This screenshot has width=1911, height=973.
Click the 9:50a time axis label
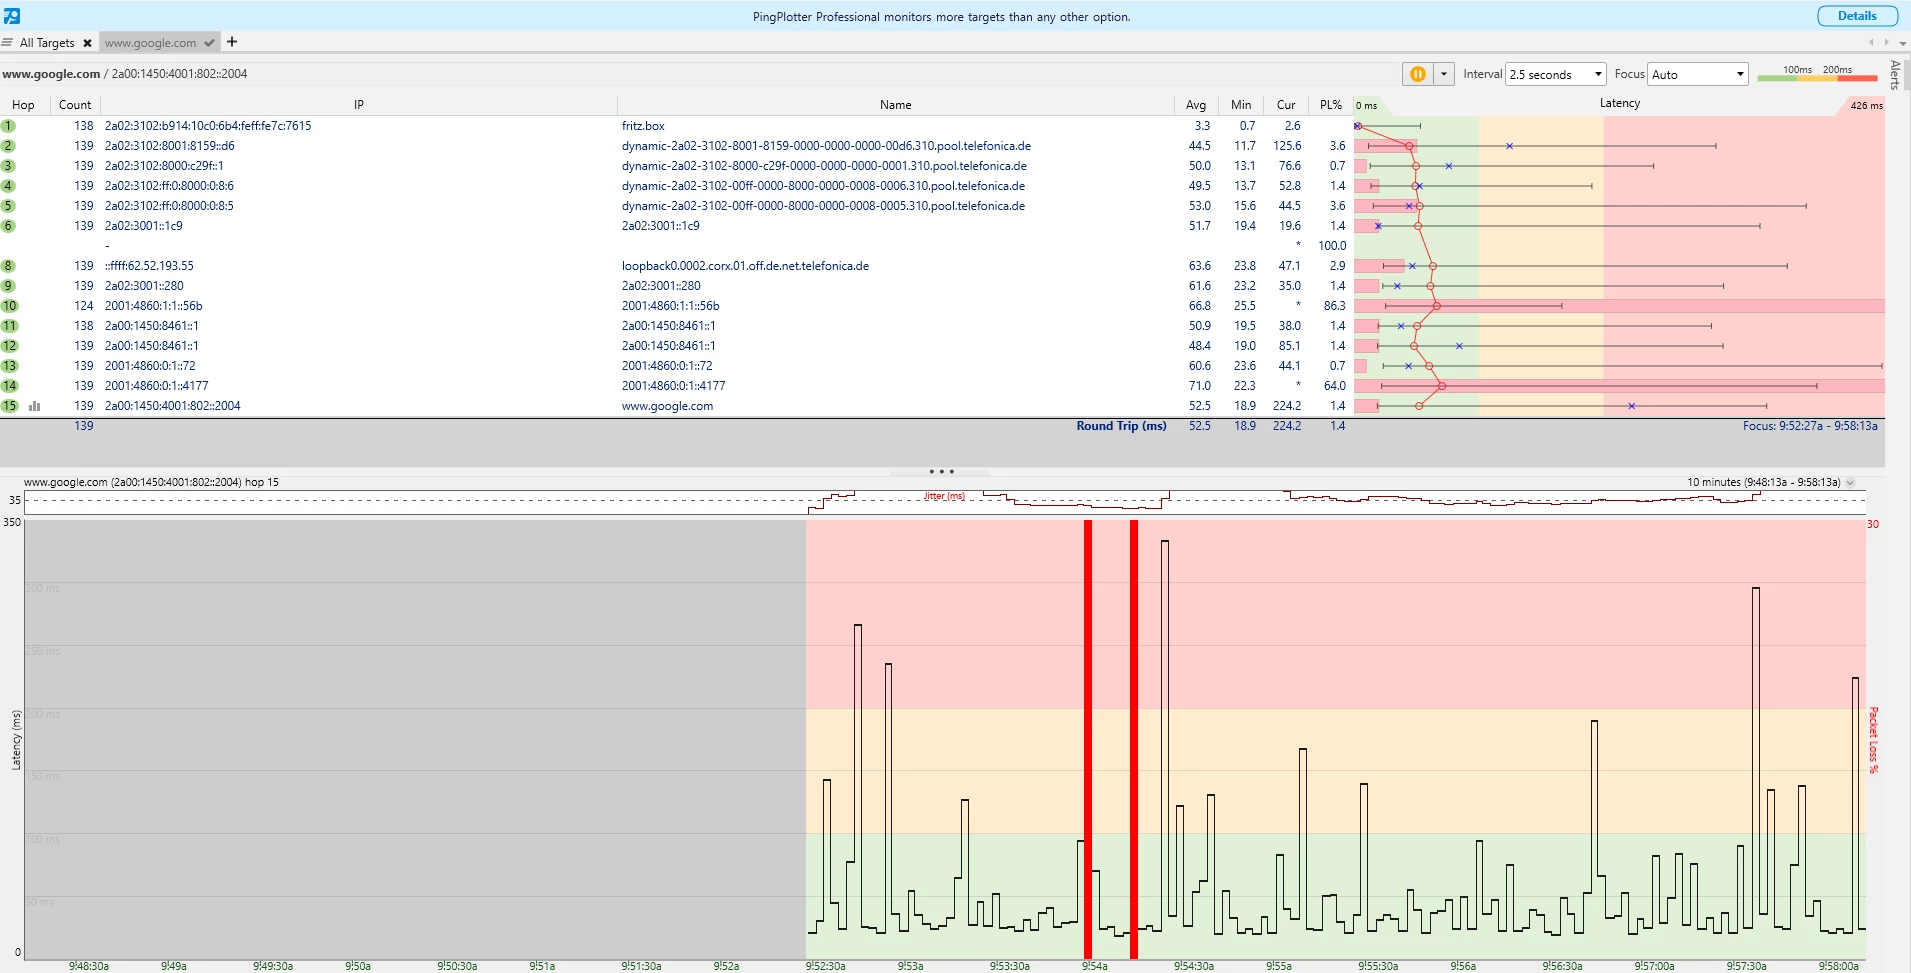[358, 966]
